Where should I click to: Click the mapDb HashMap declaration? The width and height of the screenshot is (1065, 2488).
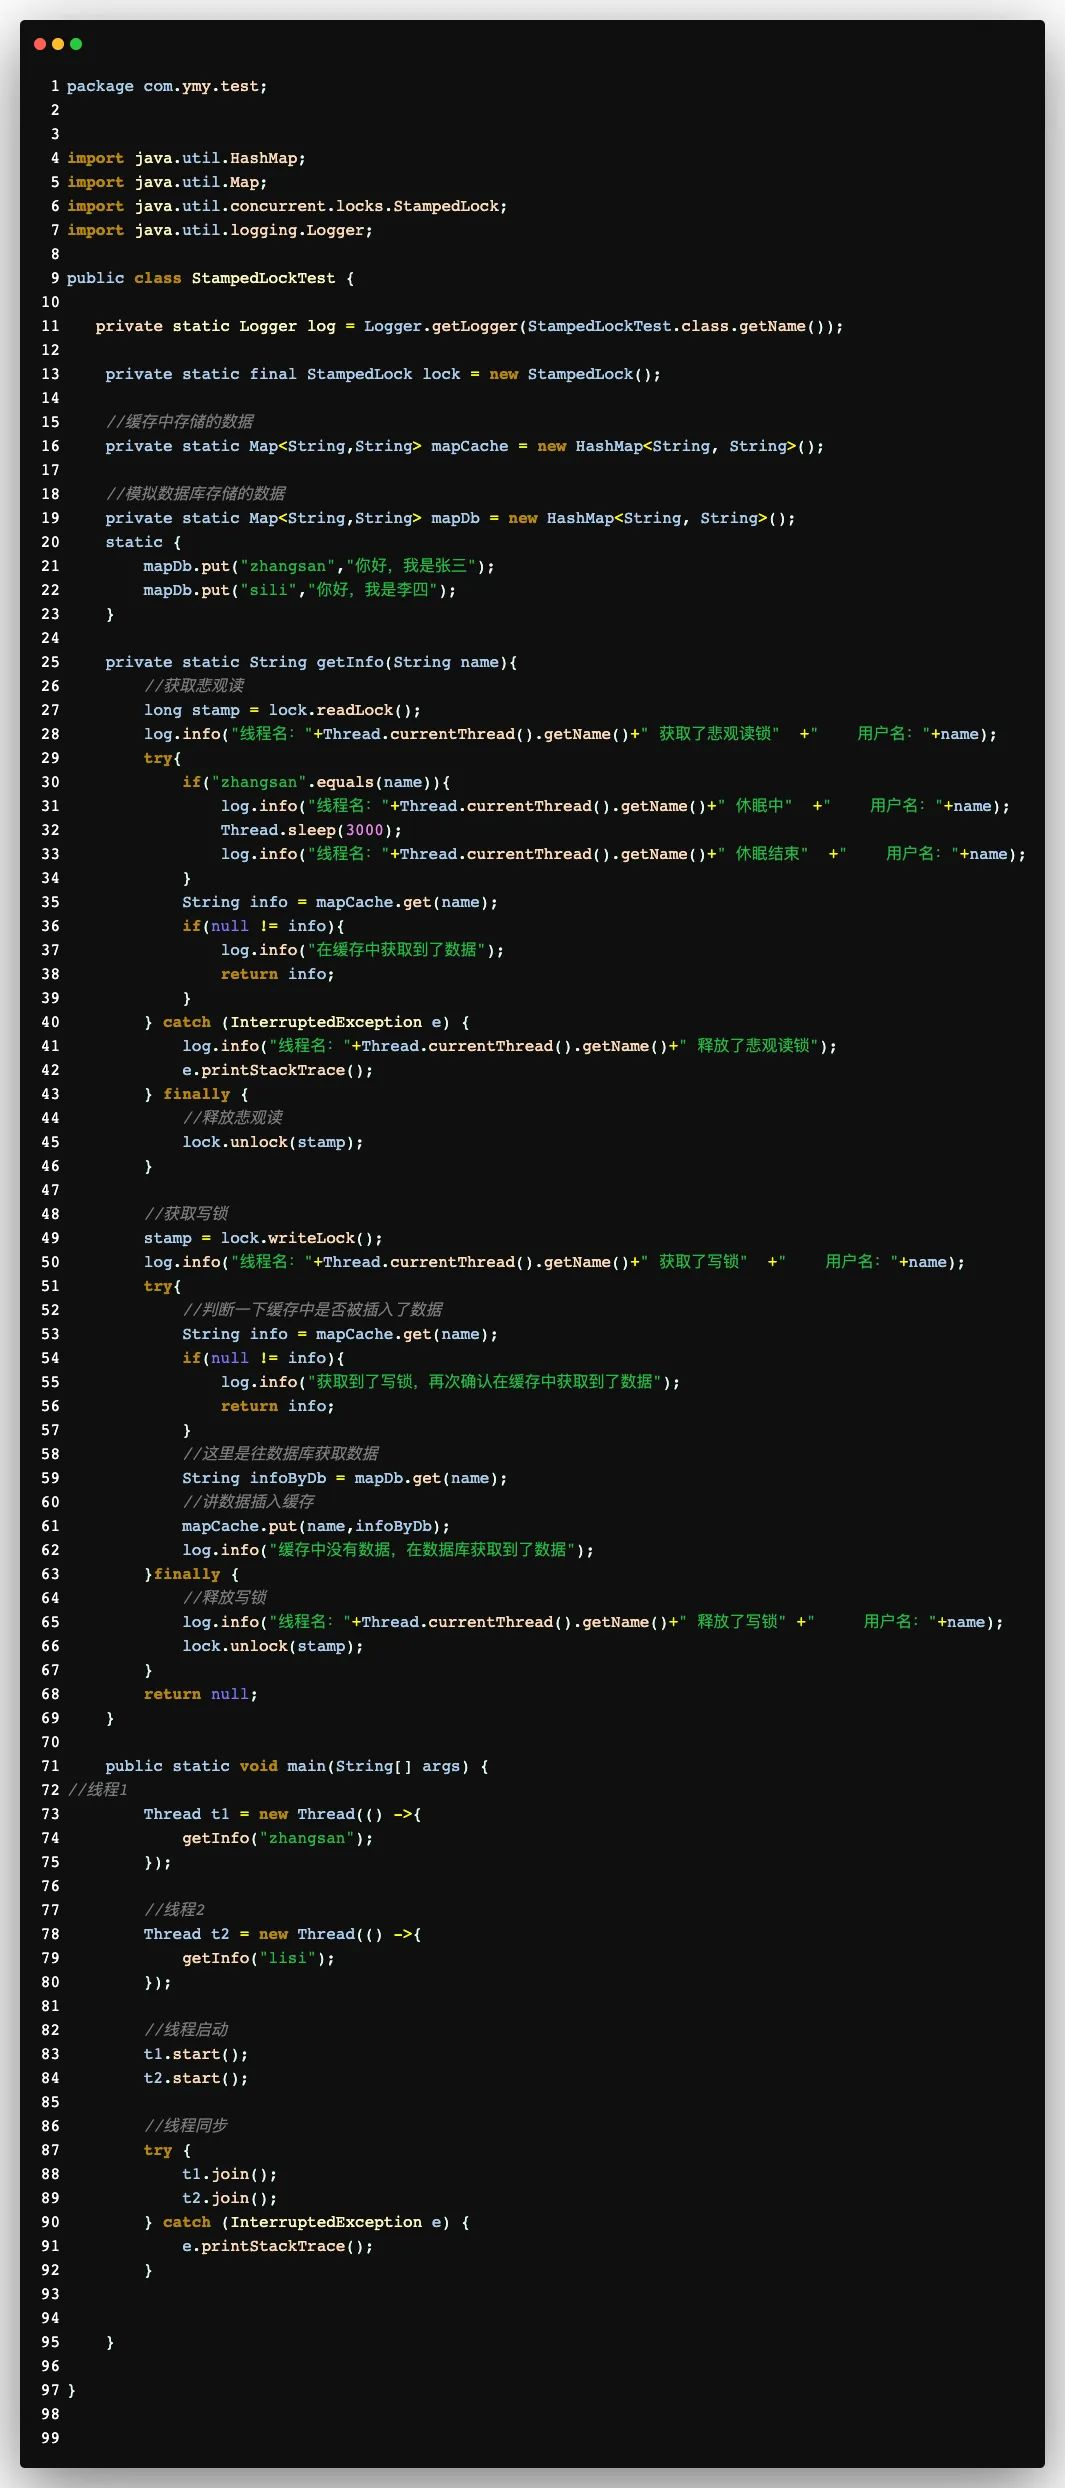click(450, 518)
